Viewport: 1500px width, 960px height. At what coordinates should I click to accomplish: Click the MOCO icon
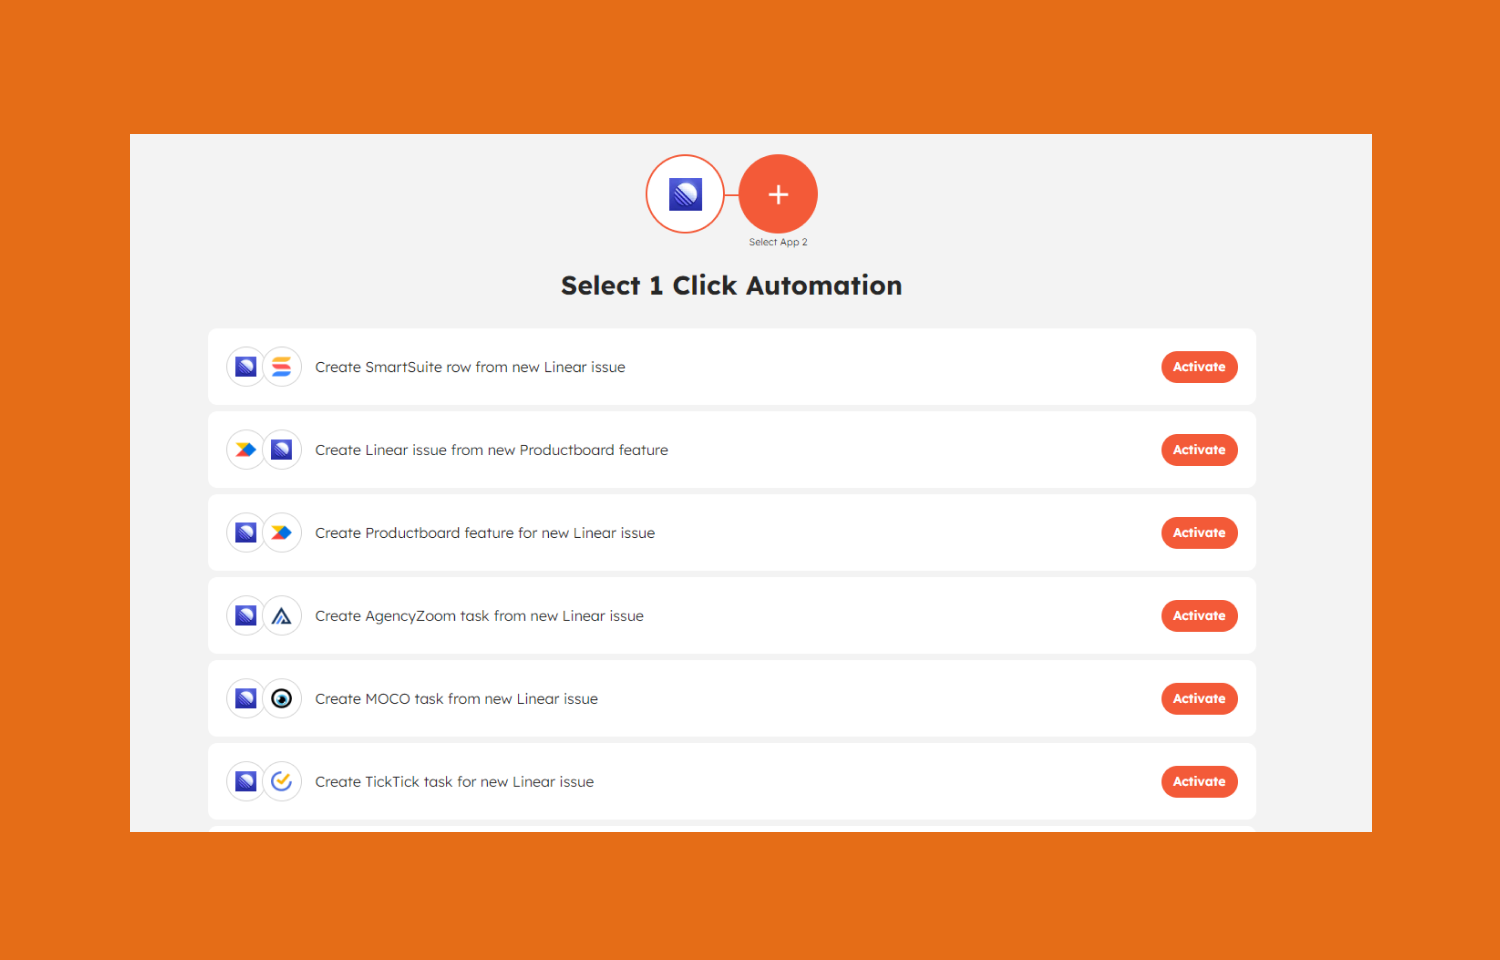click(282, 699)
